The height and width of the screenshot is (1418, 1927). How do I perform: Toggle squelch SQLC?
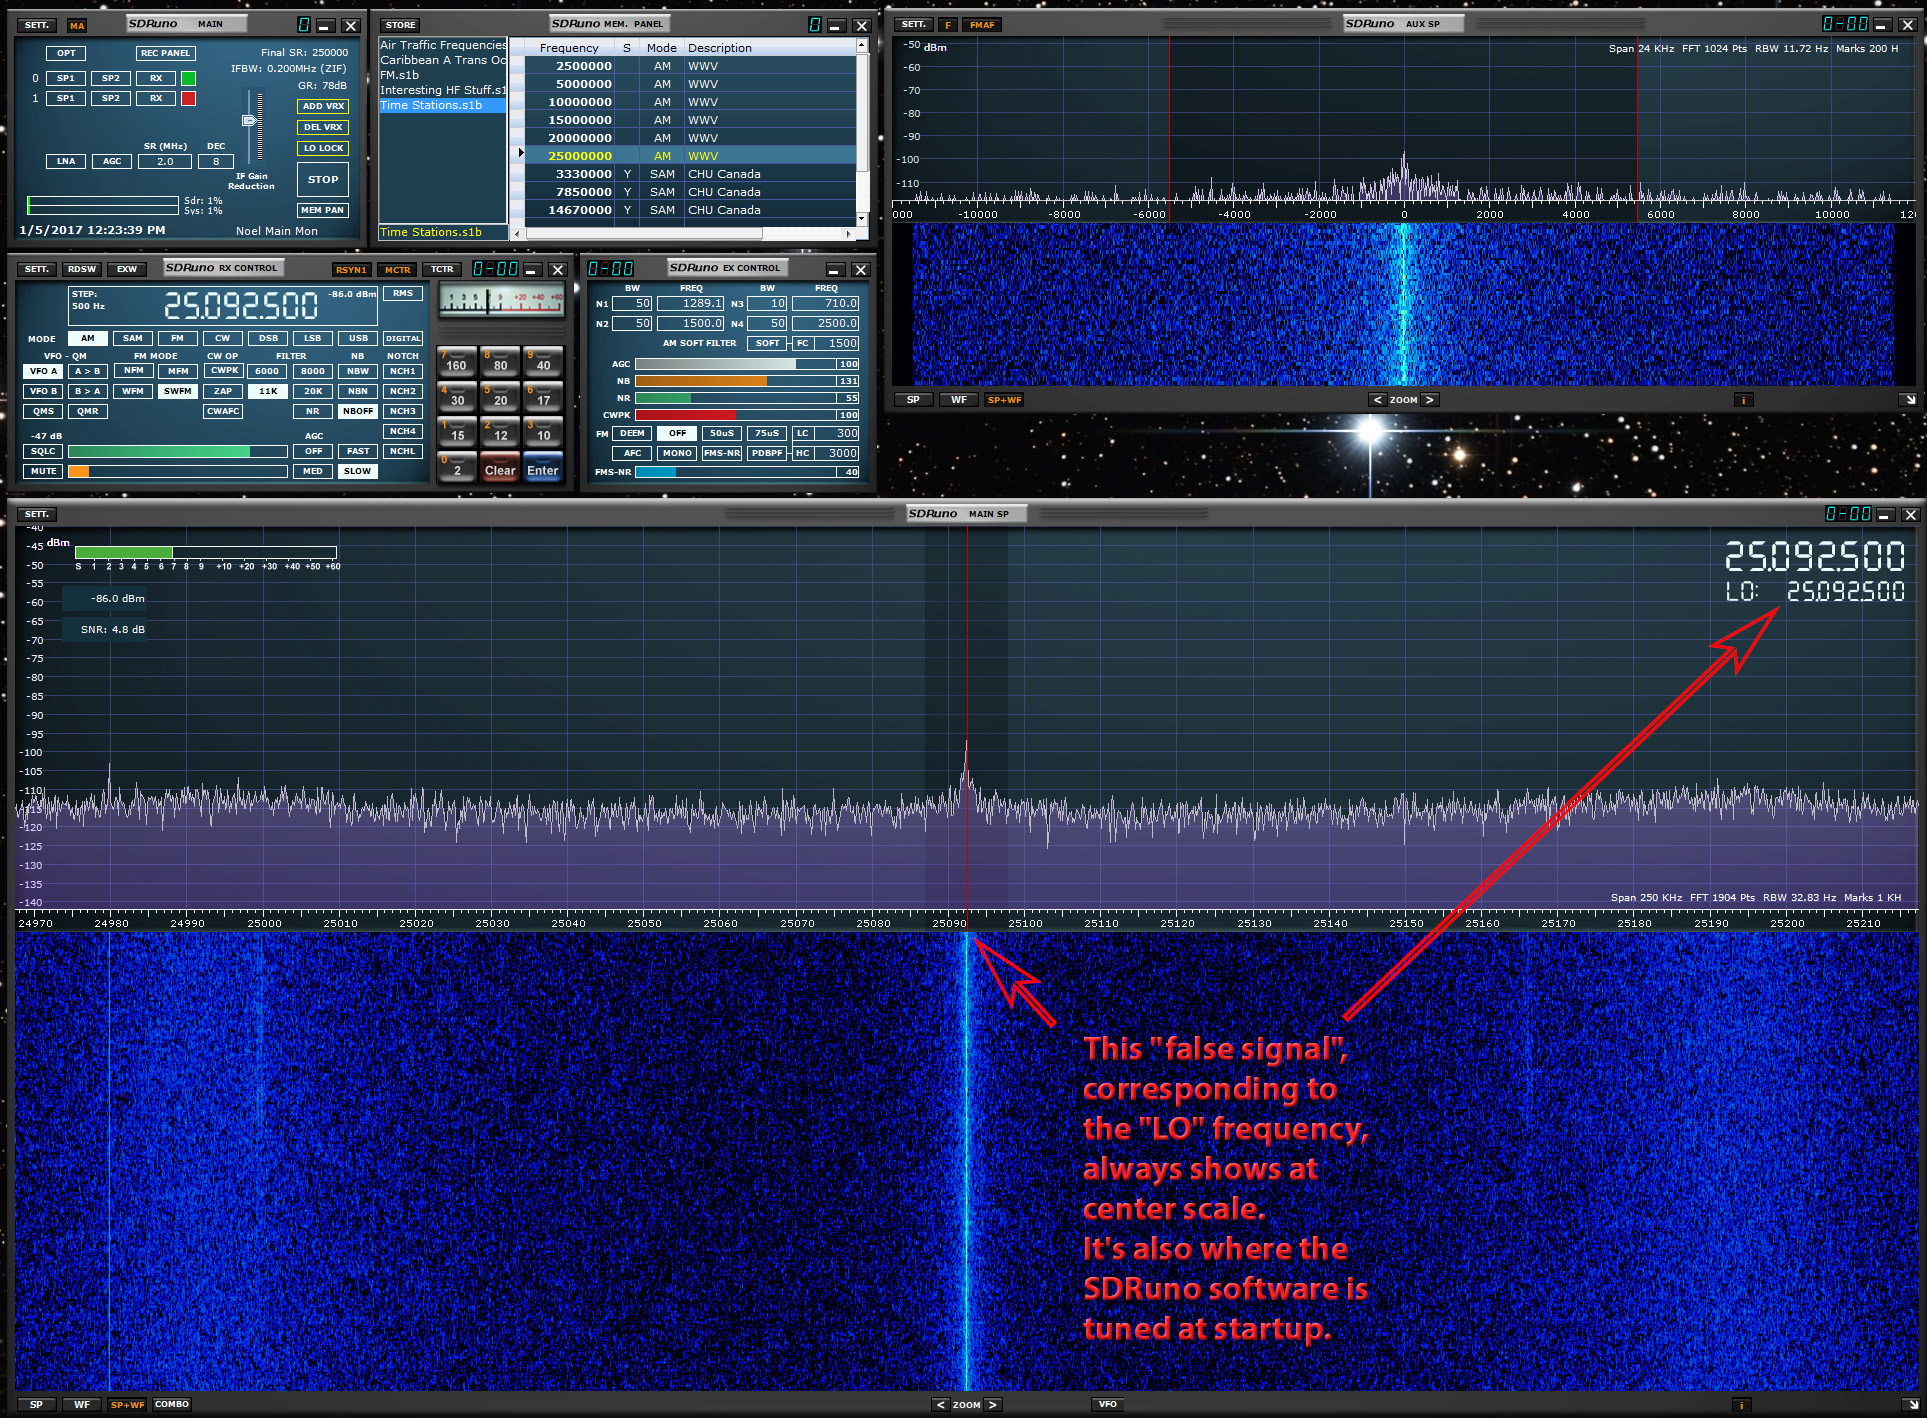[43, 451]
